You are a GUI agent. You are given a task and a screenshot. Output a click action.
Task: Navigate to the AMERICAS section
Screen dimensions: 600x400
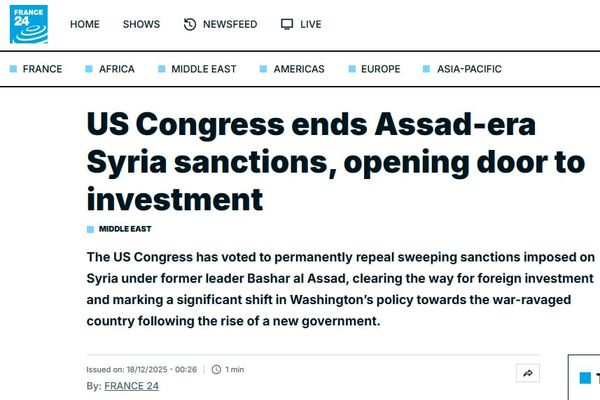[300, 69]
